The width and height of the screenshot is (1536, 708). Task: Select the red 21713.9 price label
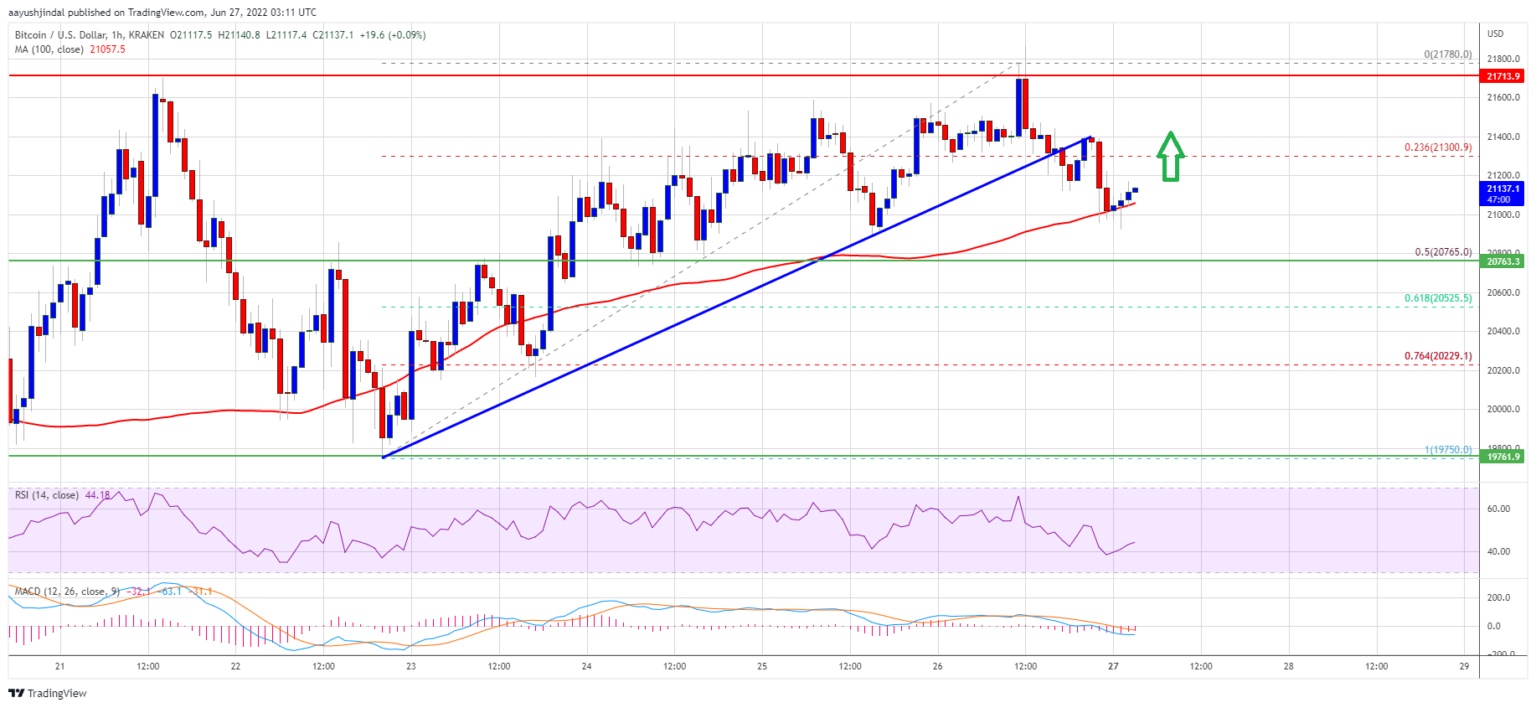pos(1504,76)
